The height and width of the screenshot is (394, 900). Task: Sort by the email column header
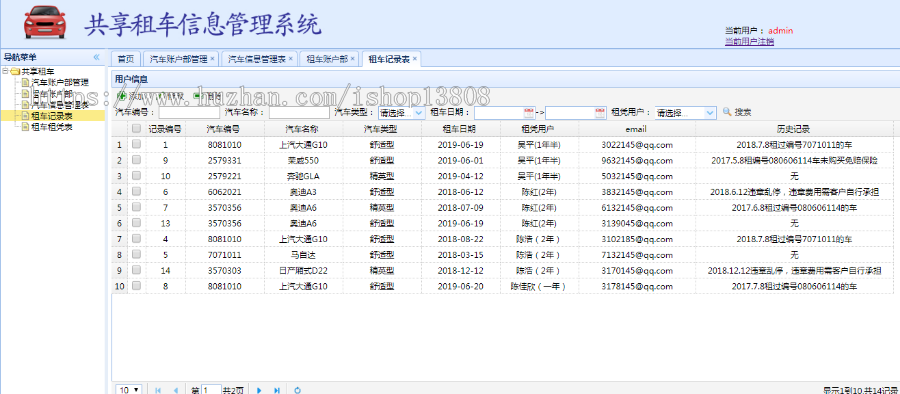pos(637,129)
